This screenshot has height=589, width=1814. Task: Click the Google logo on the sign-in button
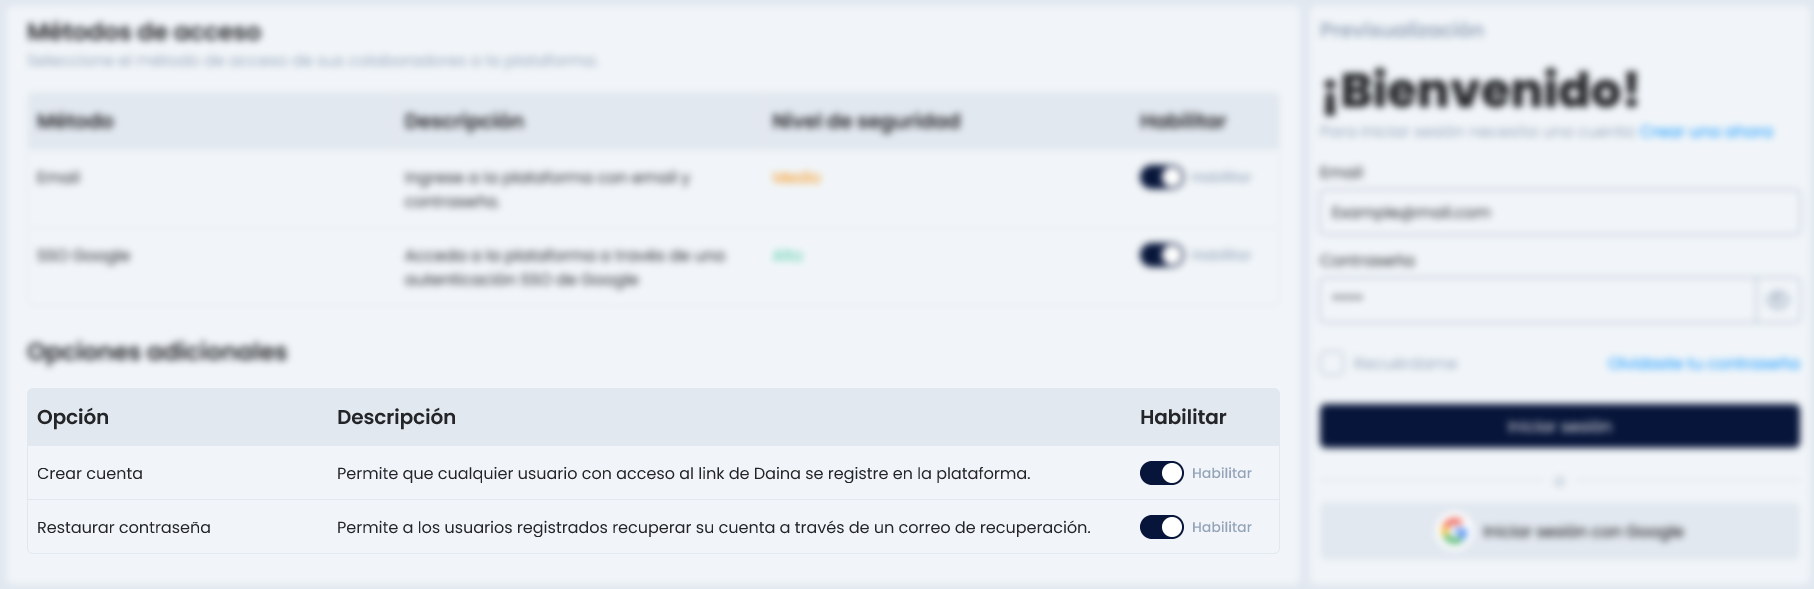[1453, 531]
